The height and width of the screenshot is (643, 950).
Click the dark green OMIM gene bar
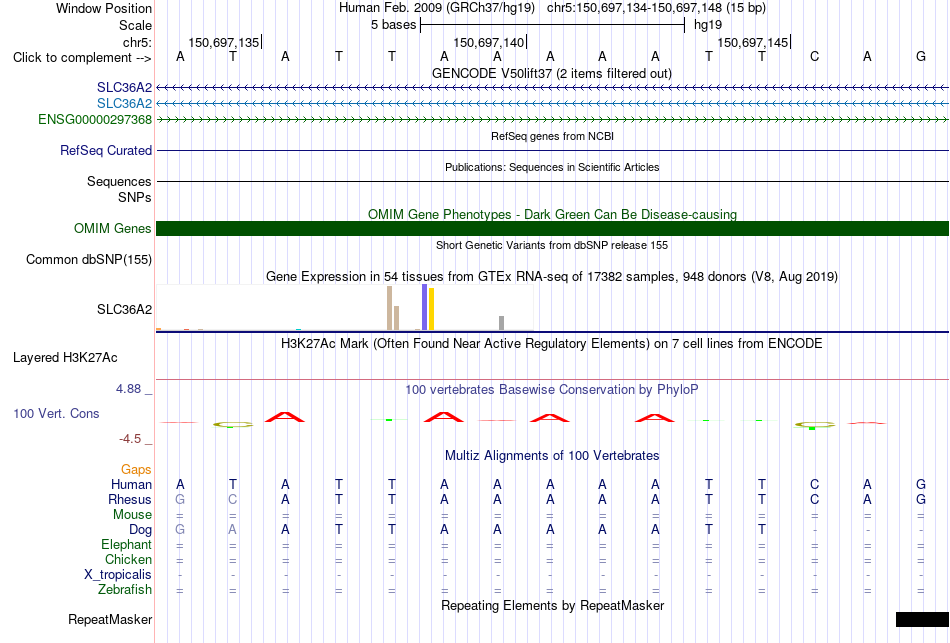coord(552,228)
